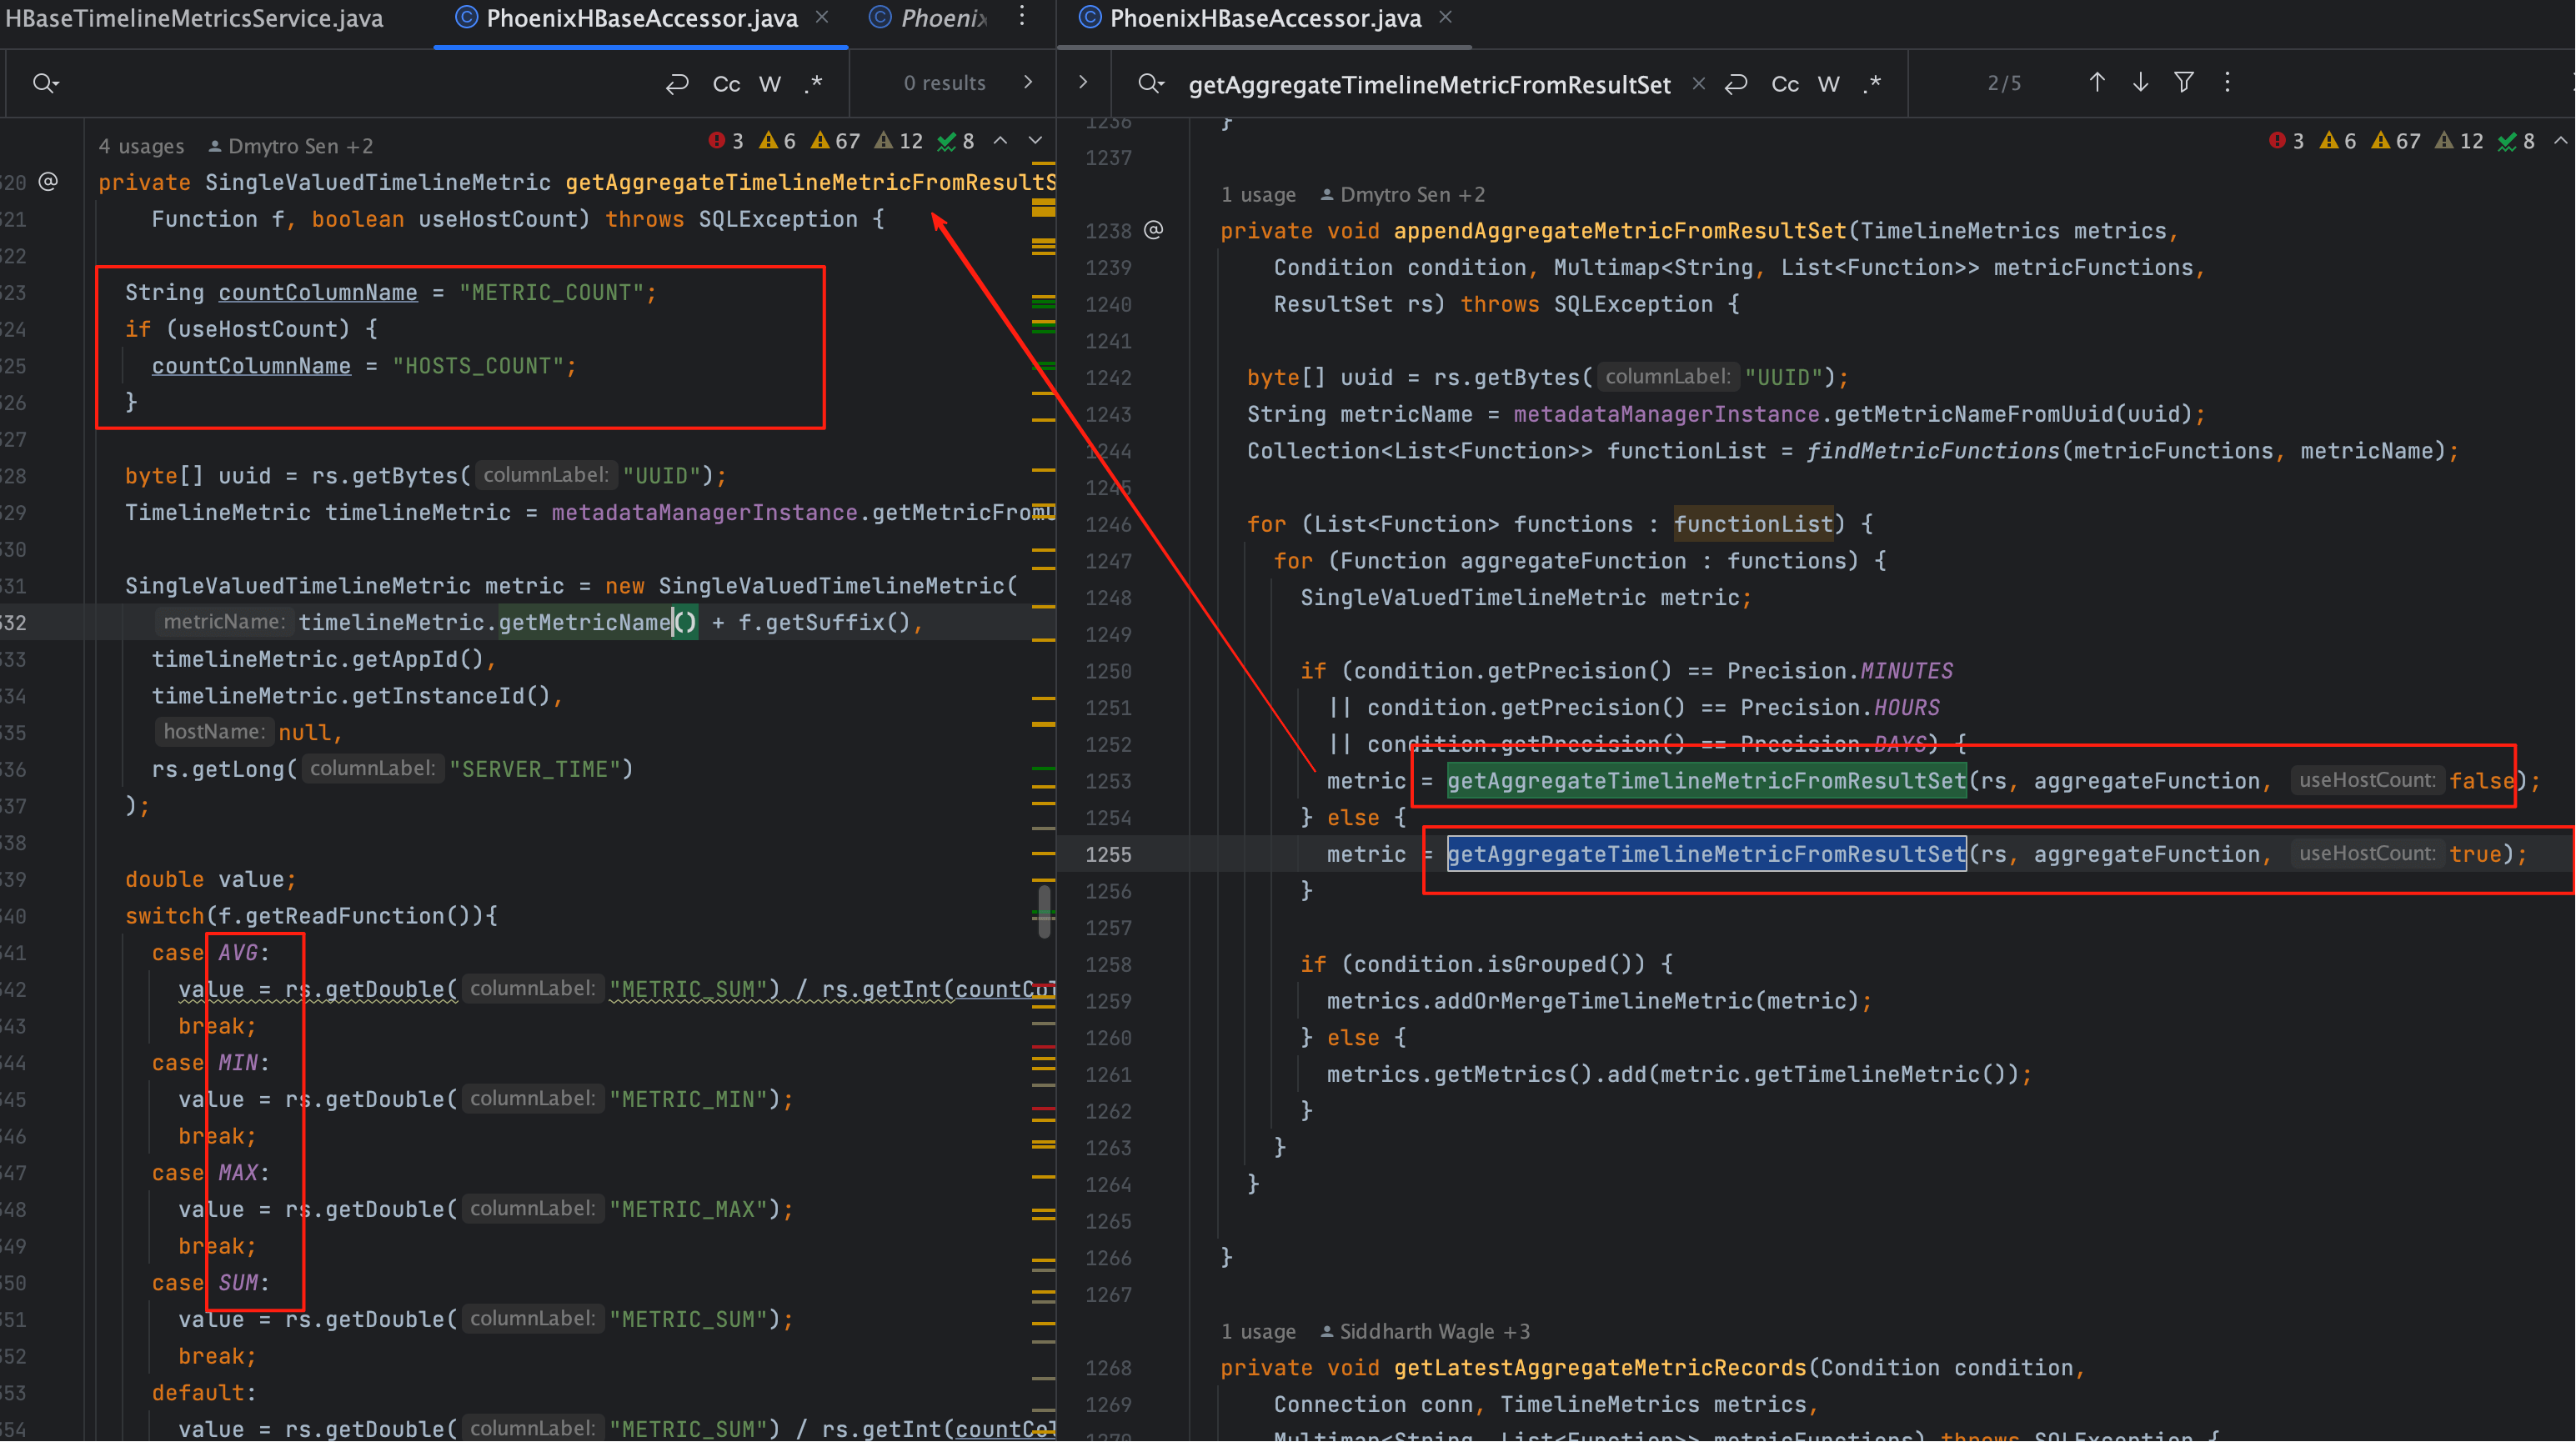
Task: Go to previous highlighted error in right editor
Action: [2561, 141]
